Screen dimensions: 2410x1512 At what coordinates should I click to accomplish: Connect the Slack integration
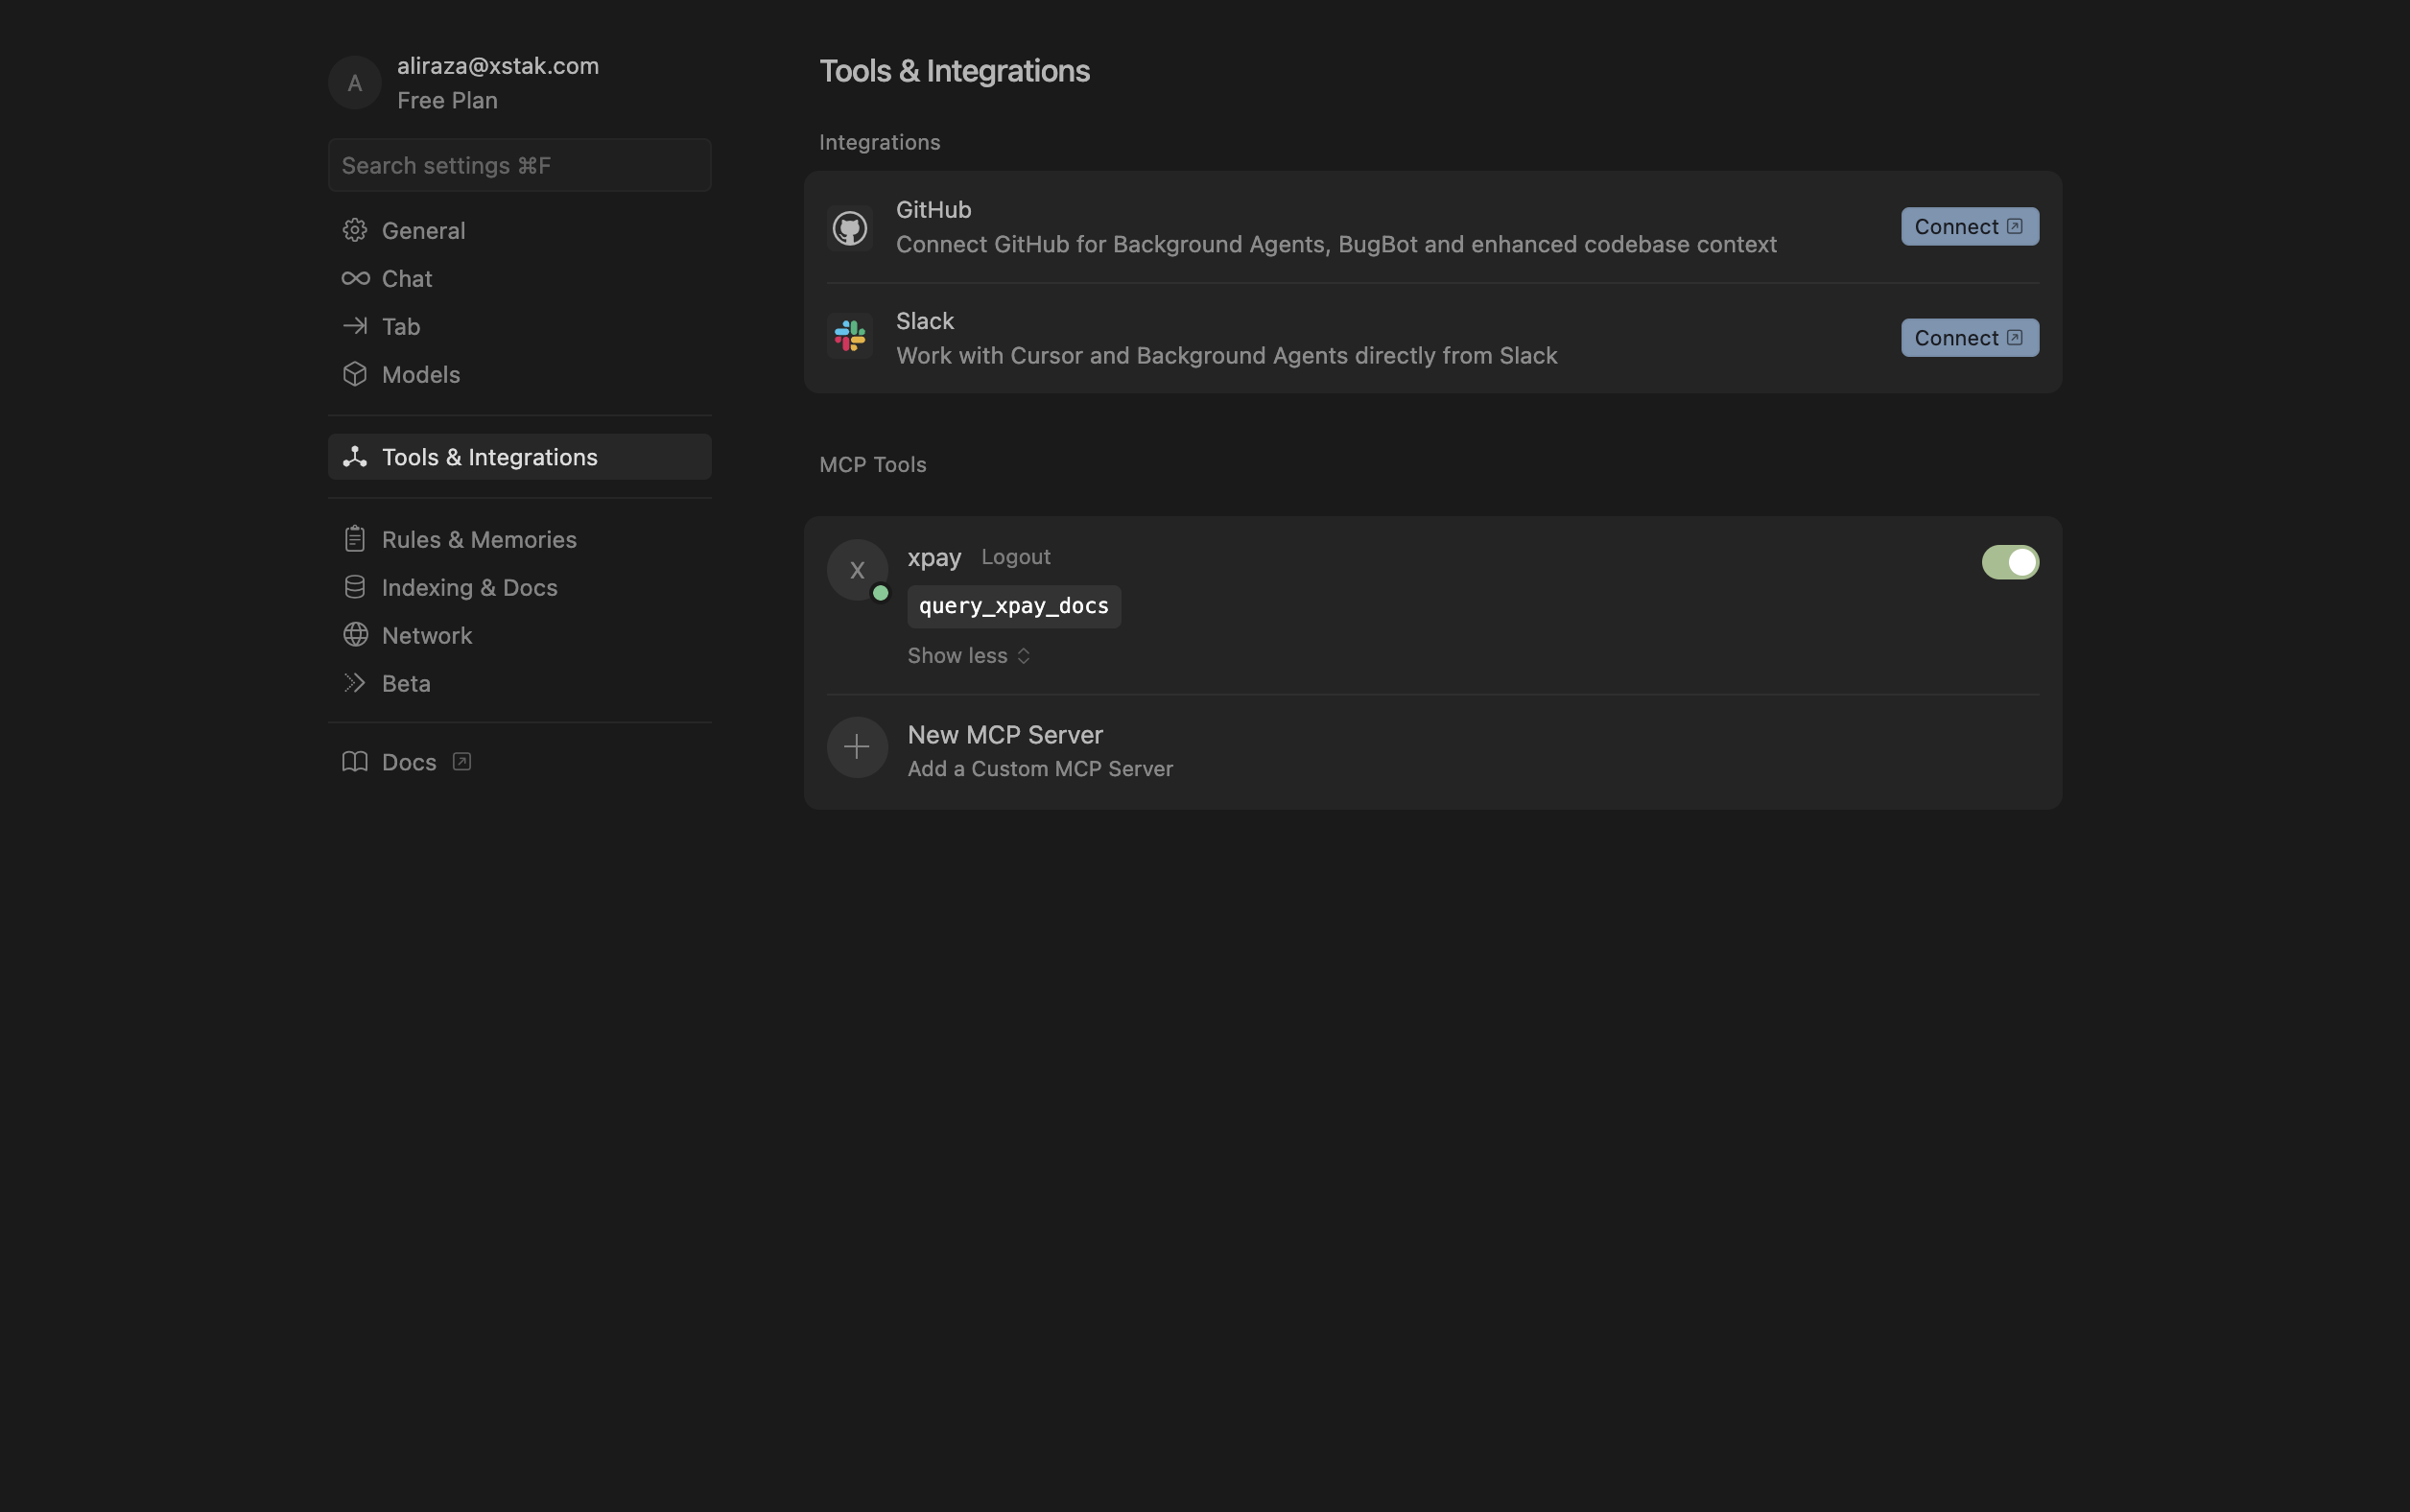[1970, 338]
